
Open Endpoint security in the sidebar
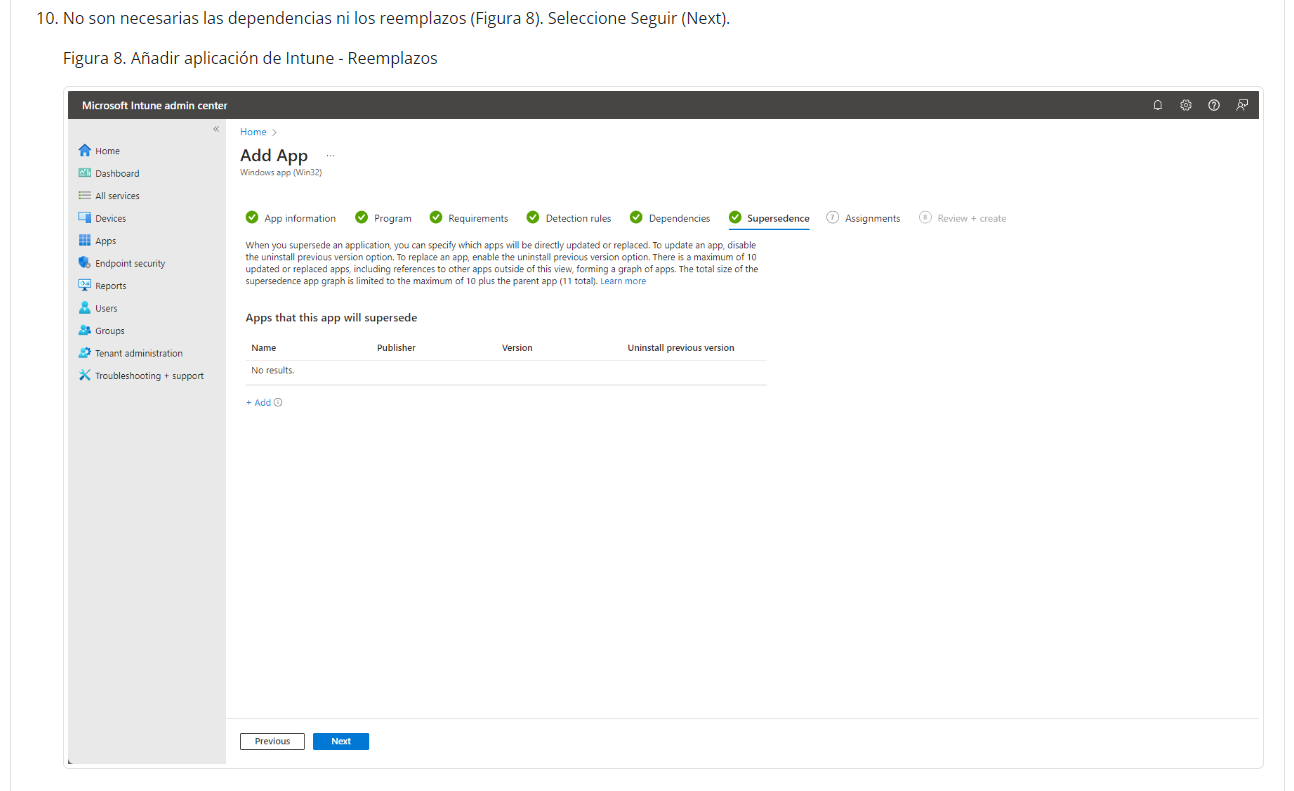[122, 264]
